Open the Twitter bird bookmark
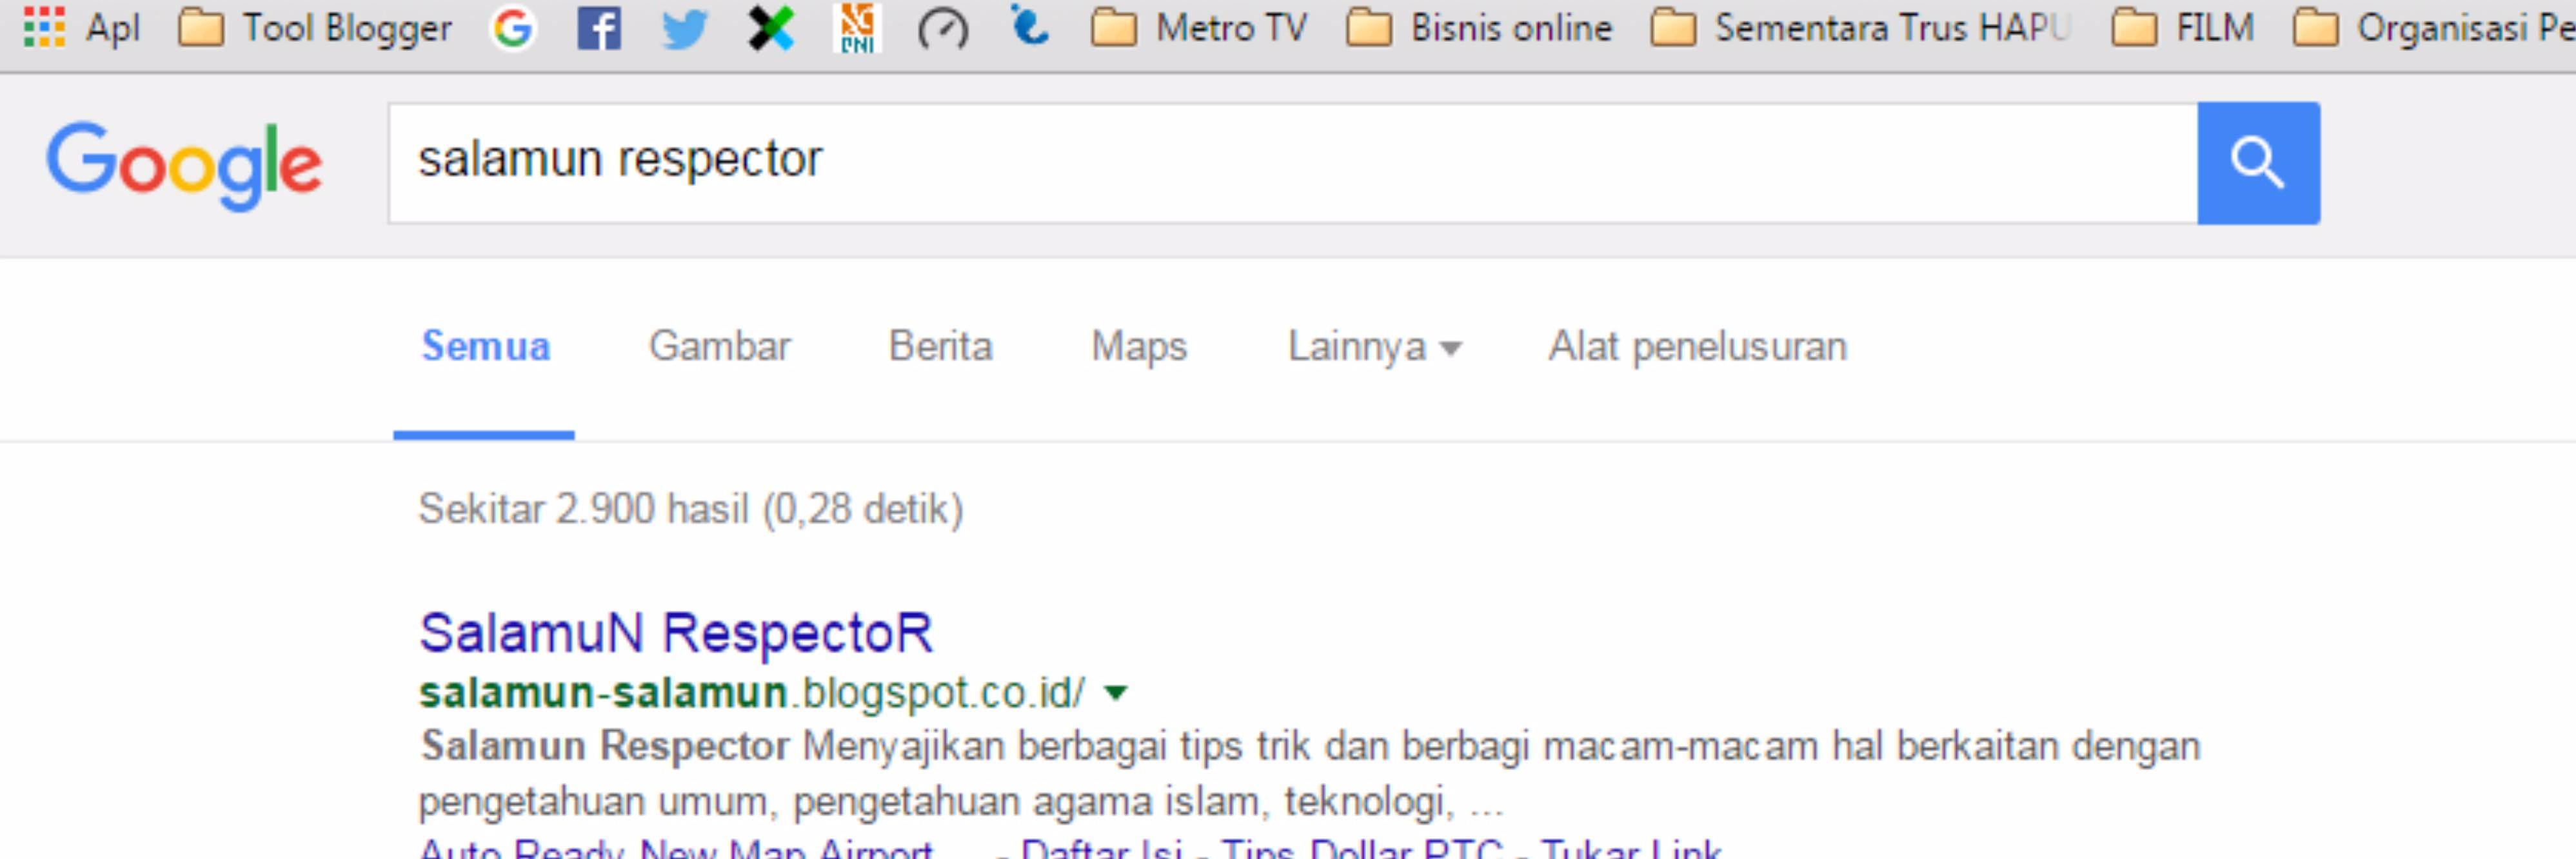 [685, 28]
